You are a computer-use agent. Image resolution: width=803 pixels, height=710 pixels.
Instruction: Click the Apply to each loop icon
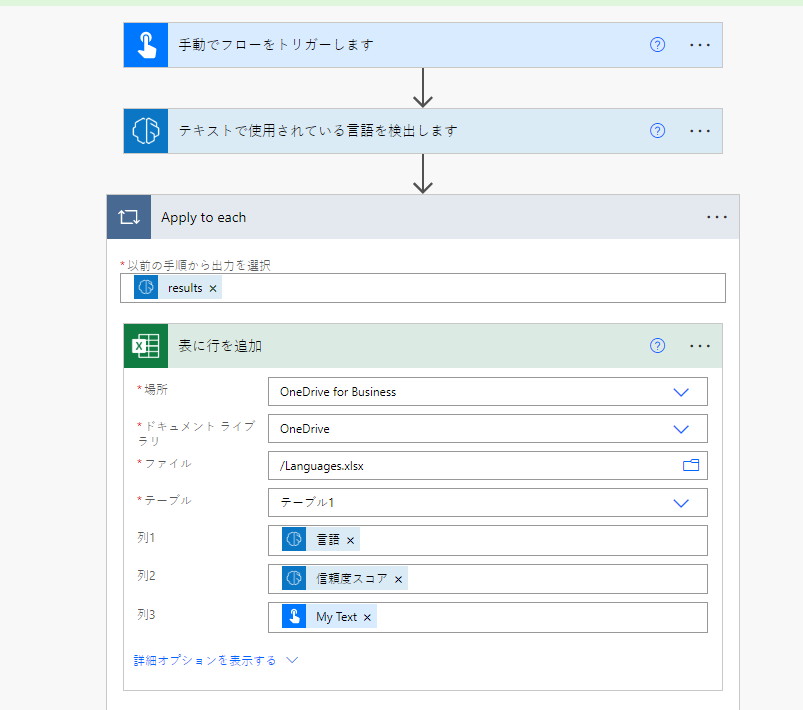point(129,217)
